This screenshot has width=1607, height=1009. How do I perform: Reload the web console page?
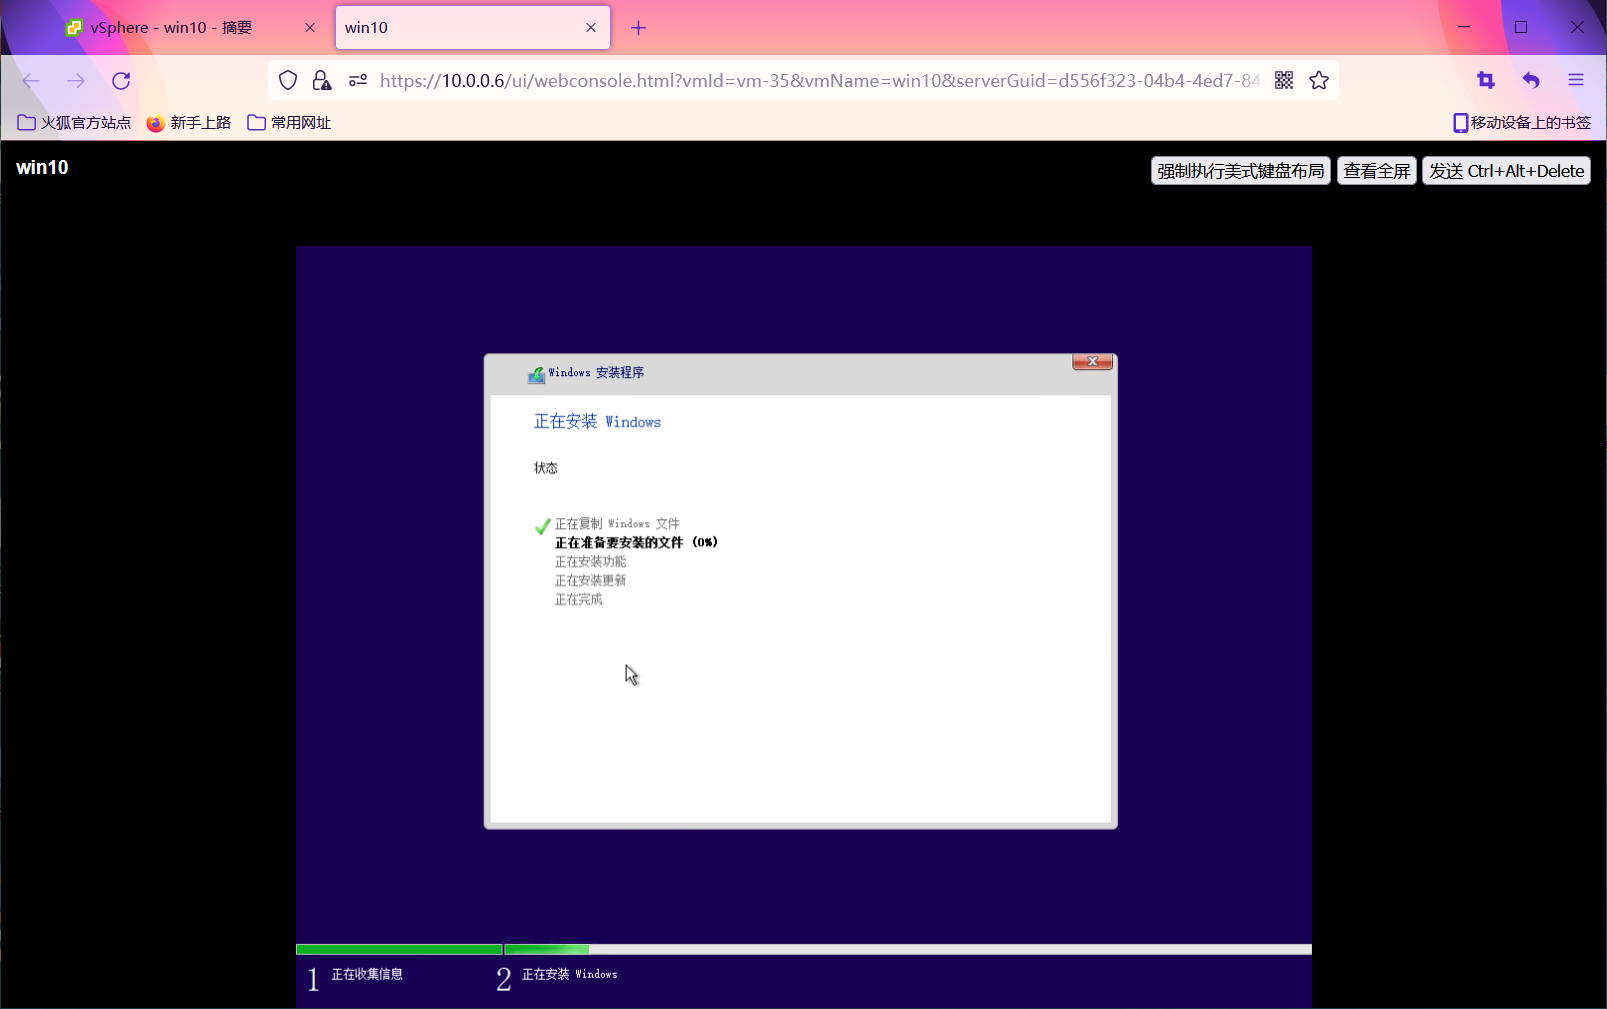click(121, 81)
